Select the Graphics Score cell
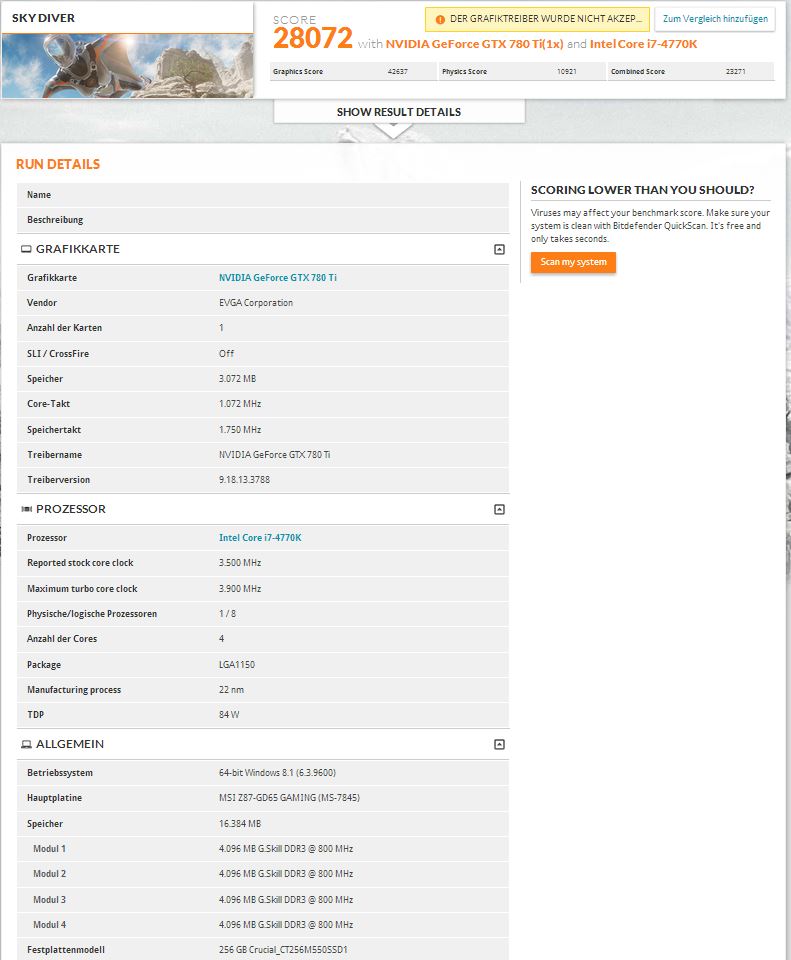This screenshot has width=791, height=960. (353, 72)
